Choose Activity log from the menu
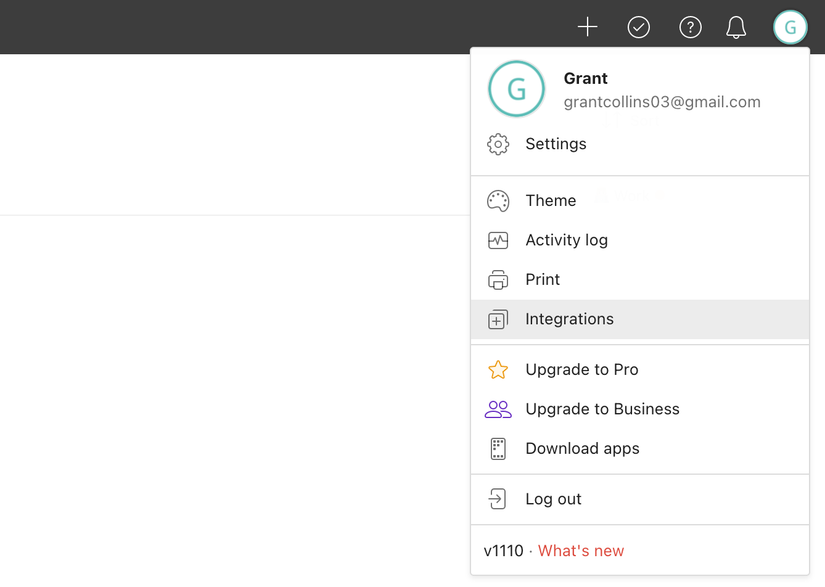Screen dimensions: 825x587 [567, 240]
